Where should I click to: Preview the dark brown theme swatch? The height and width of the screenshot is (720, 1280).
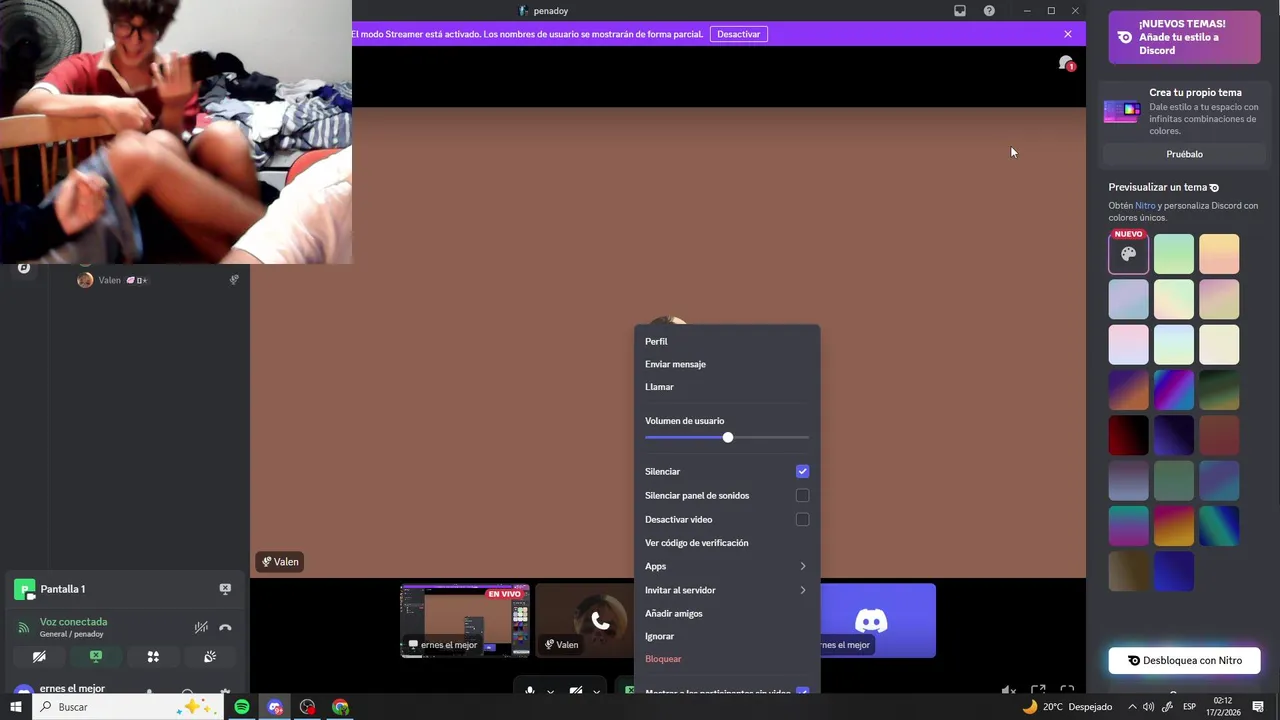(x=1128, y=571)
